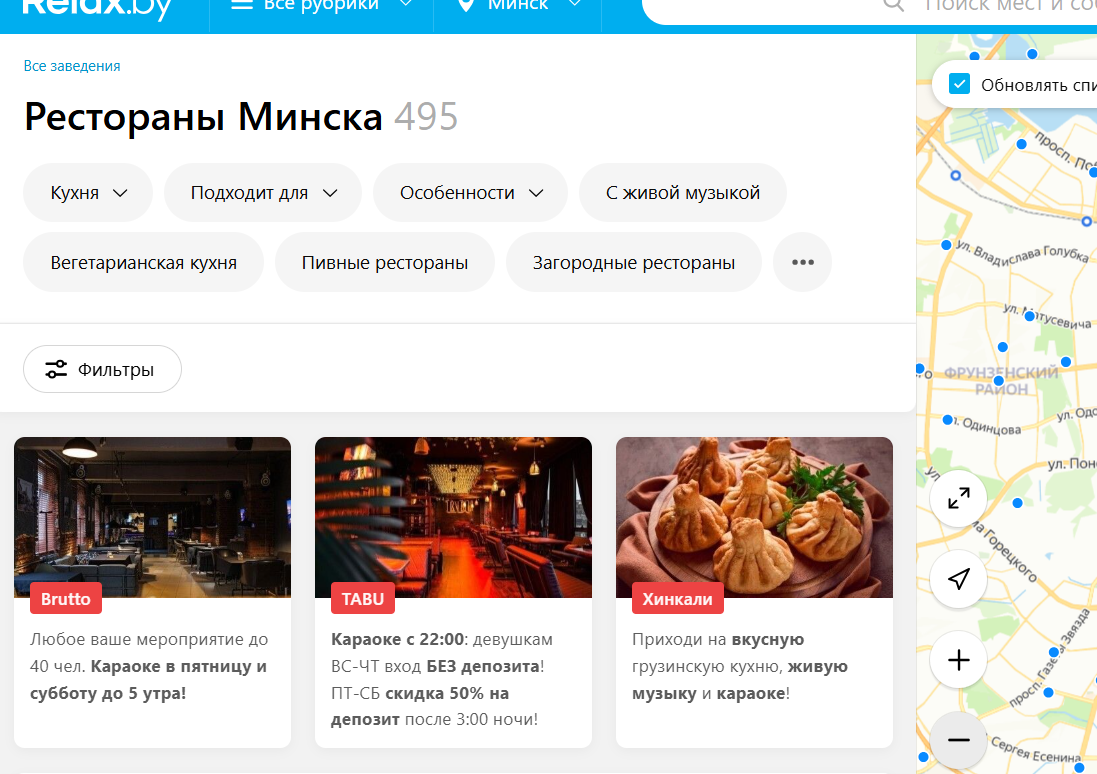This screenshot has height=774, width=1097.
Task: Expand the Кухня filter dropdown
Action: pyautogui.click(x=88, y=192)
